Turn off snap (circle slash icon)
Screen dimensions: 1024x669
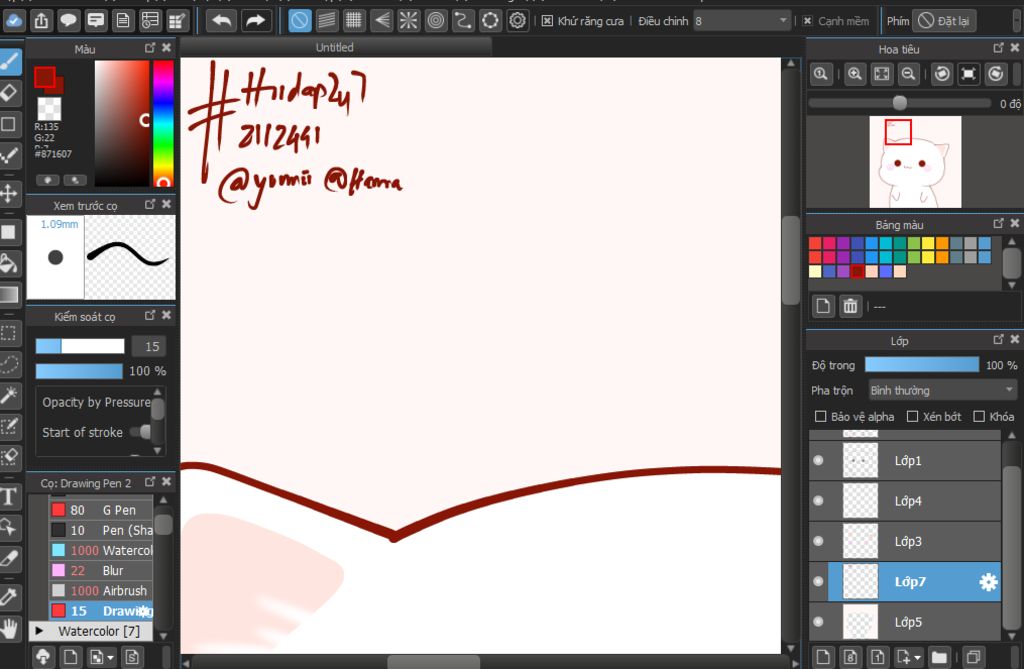[x=300, y=21]
